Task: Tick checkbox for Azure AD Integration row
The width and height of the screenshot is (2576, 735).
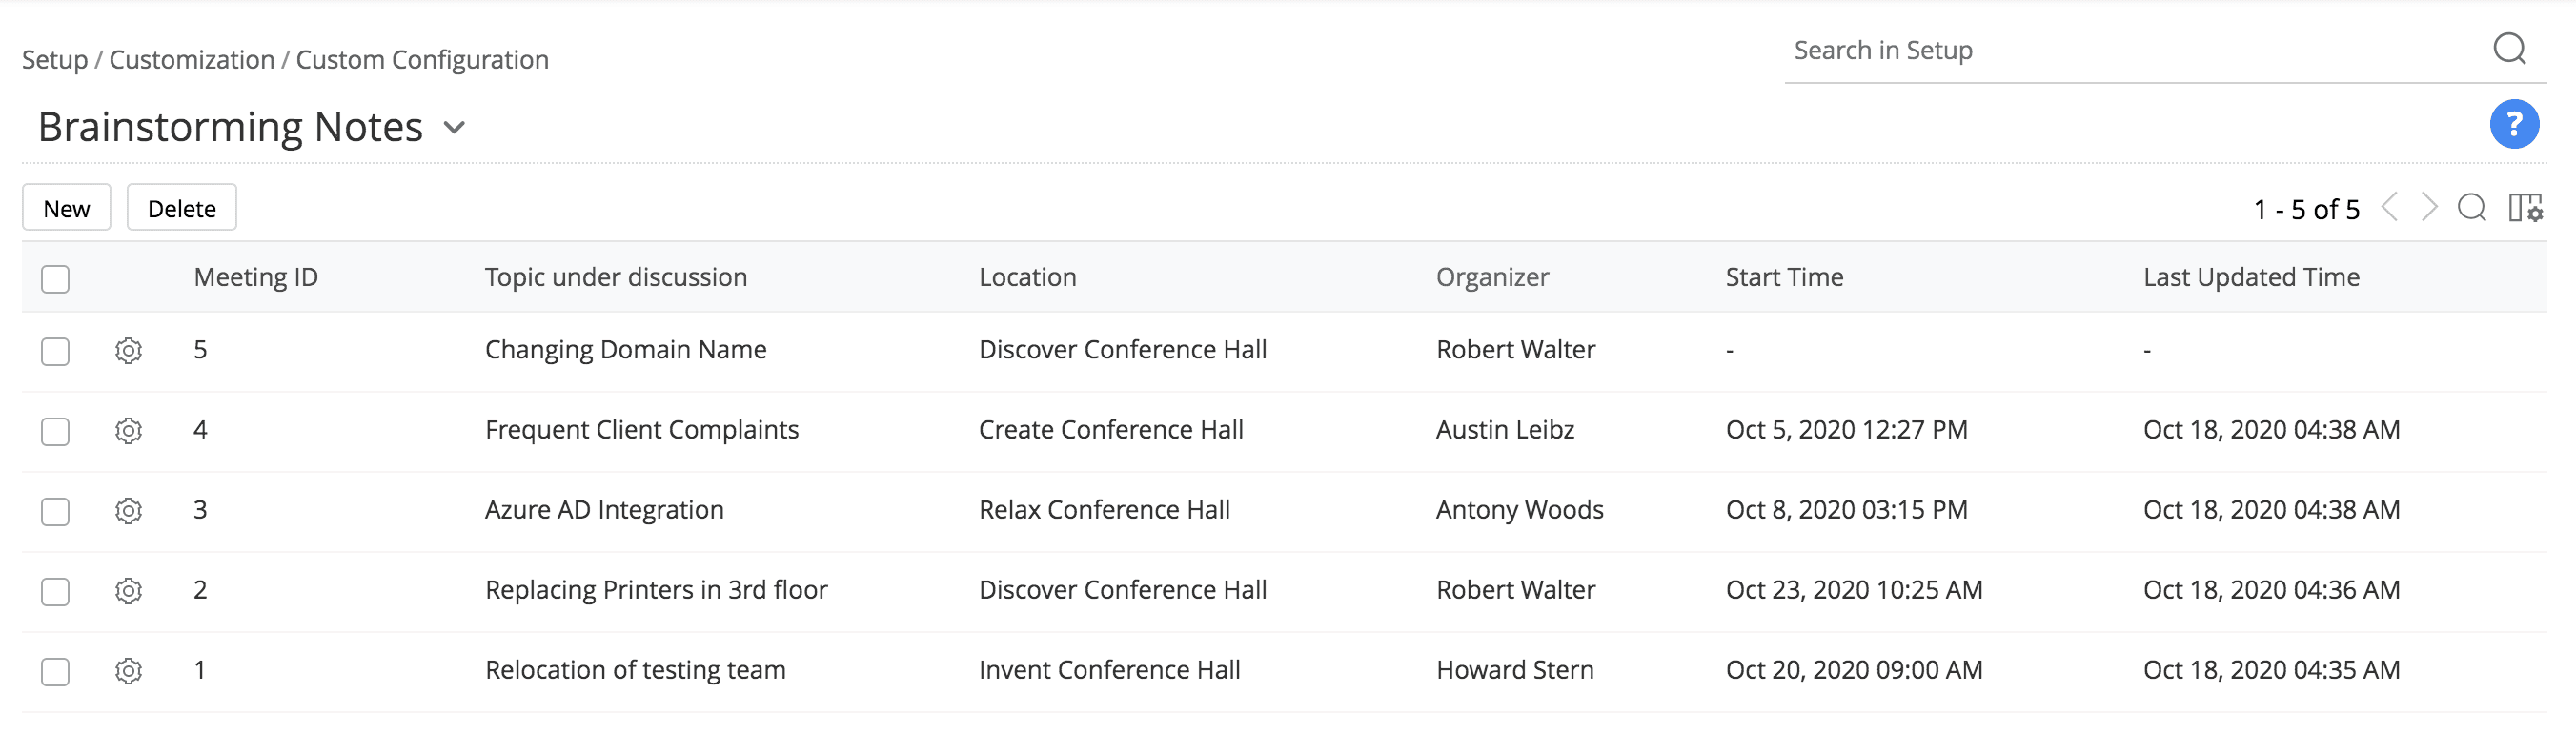Action: pyautogui.click(x=55, y=512)
